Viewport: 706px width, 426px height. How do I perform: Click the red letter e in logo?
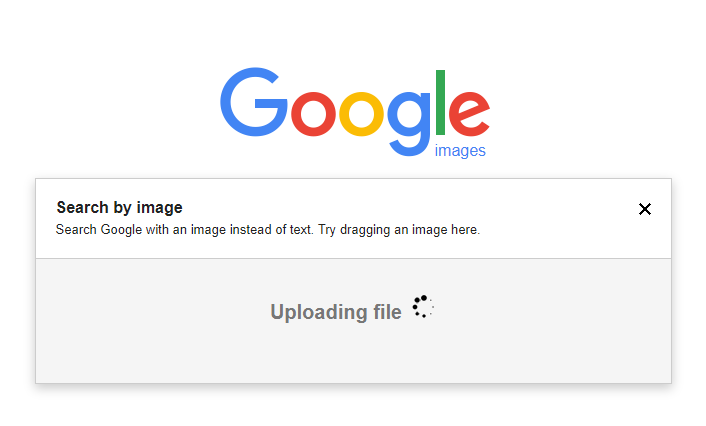[468, 112]
